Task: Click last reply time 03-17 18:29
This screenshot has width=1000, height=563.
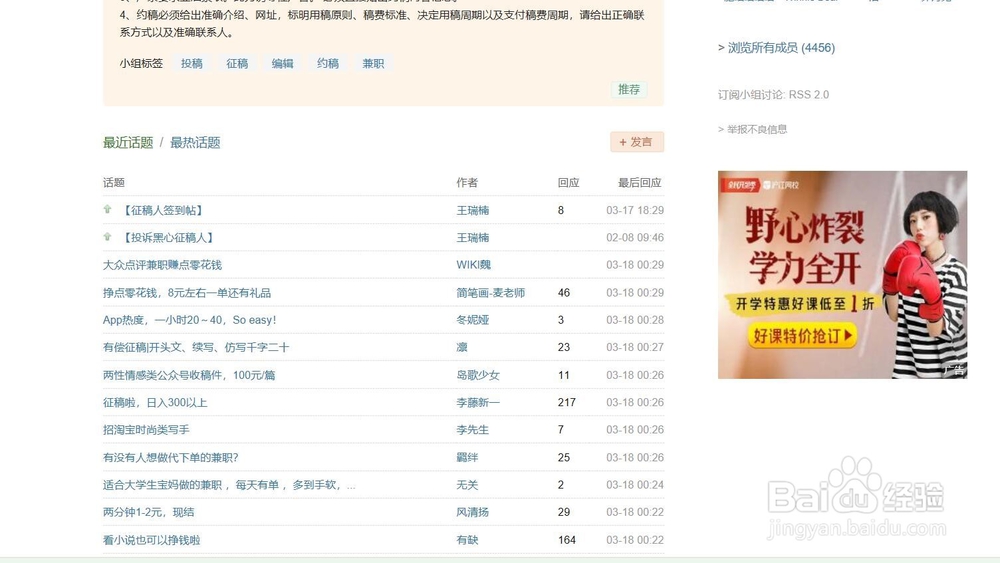Action: tap(635, 210)
